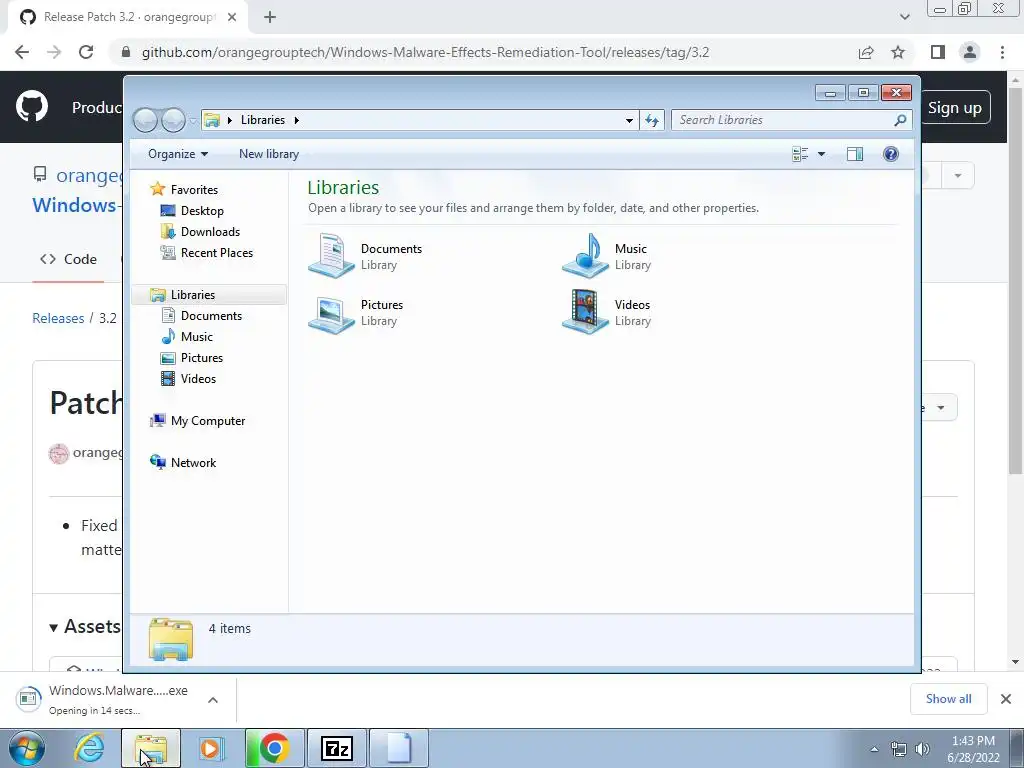Open download item options chevron
The height and width of the screenshot is (768, 1024).
[213, 700]
